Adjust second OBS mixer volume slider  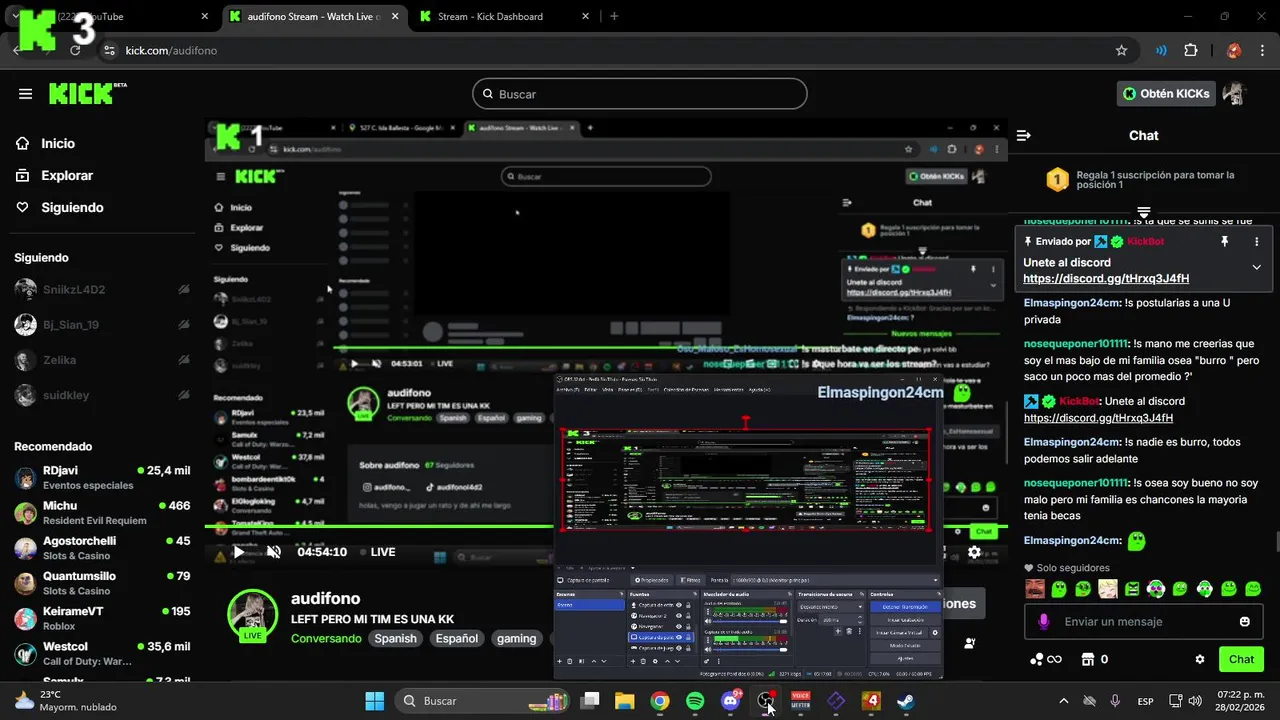point(750,650)
